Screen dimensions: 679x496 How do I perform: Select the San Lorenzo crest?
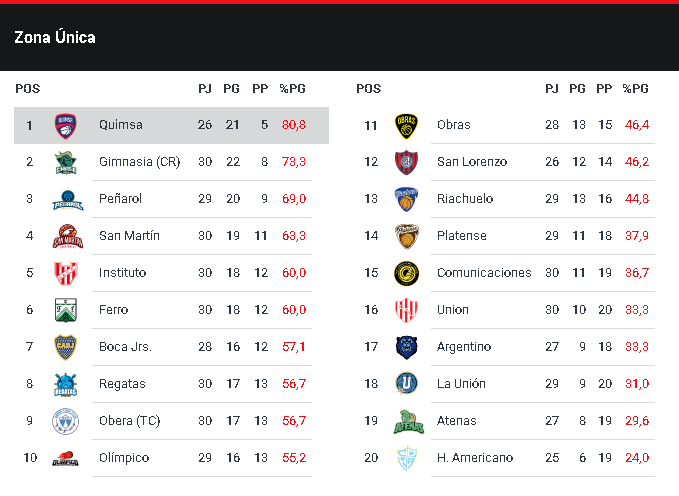[x=406, y=162]
